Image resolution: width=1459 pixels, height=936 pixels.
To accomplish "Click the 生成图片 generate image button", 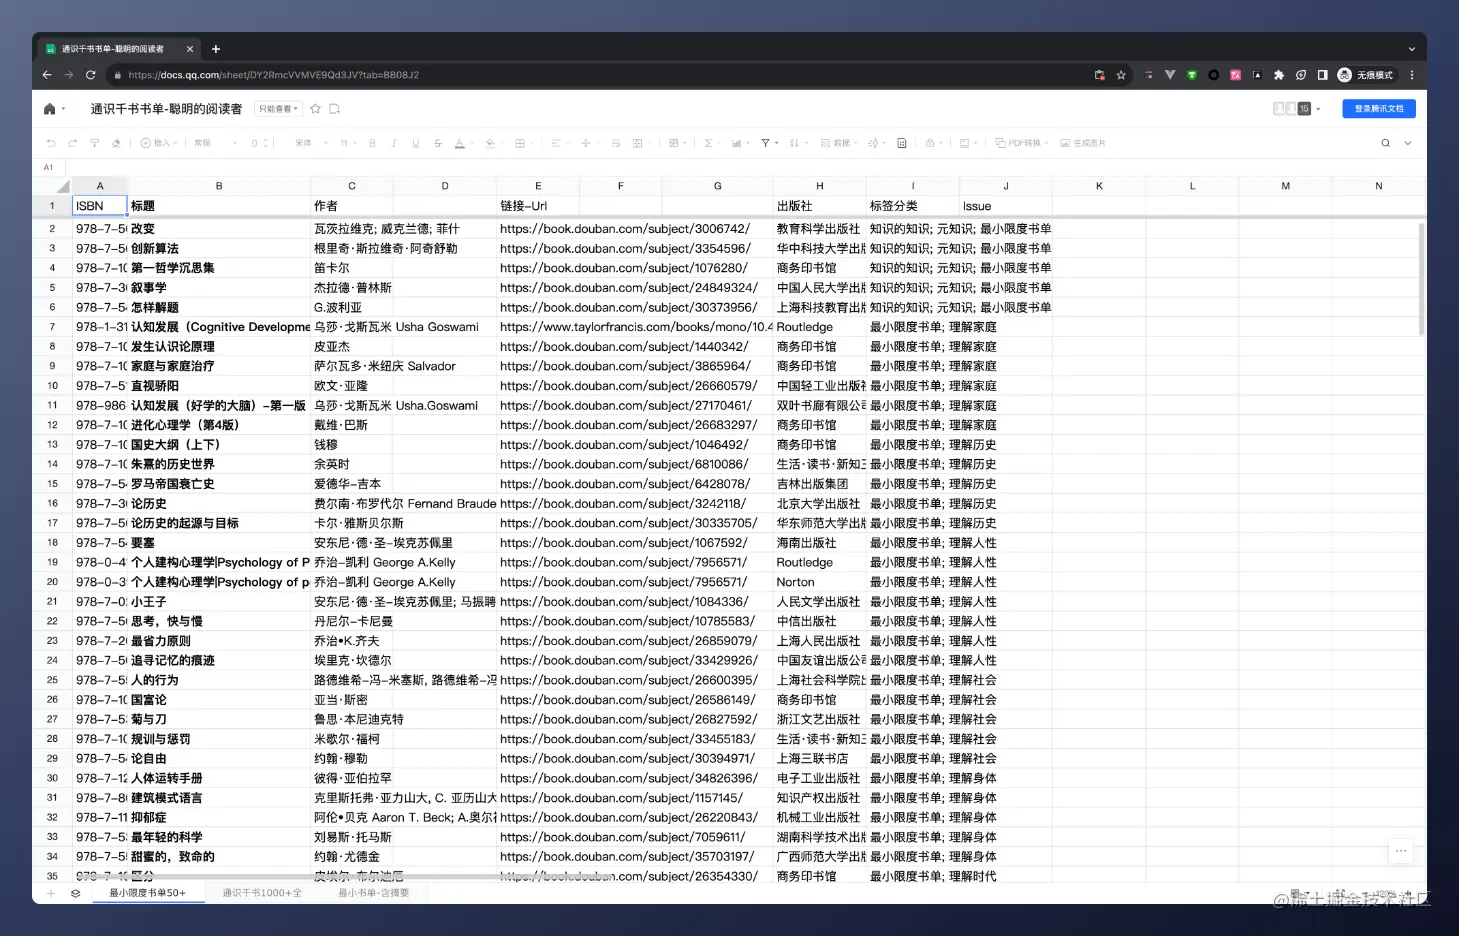I will click(x=1083, y=143).
